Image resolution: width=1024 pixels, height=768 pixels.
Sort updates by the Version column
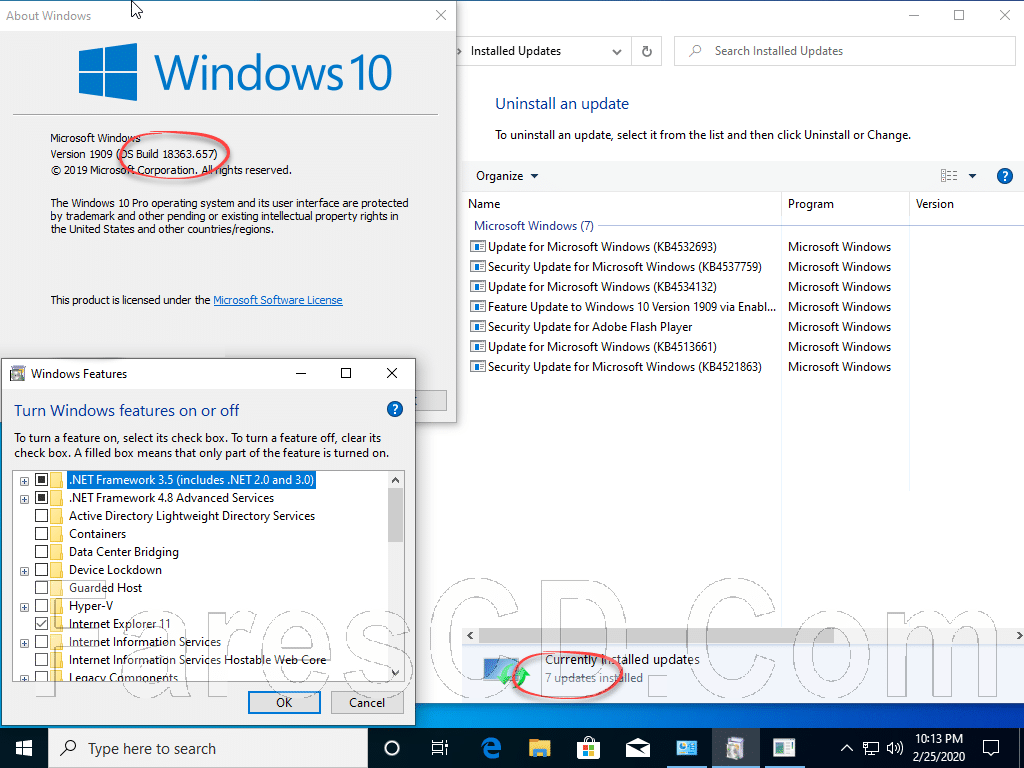(x=966, y=204)
